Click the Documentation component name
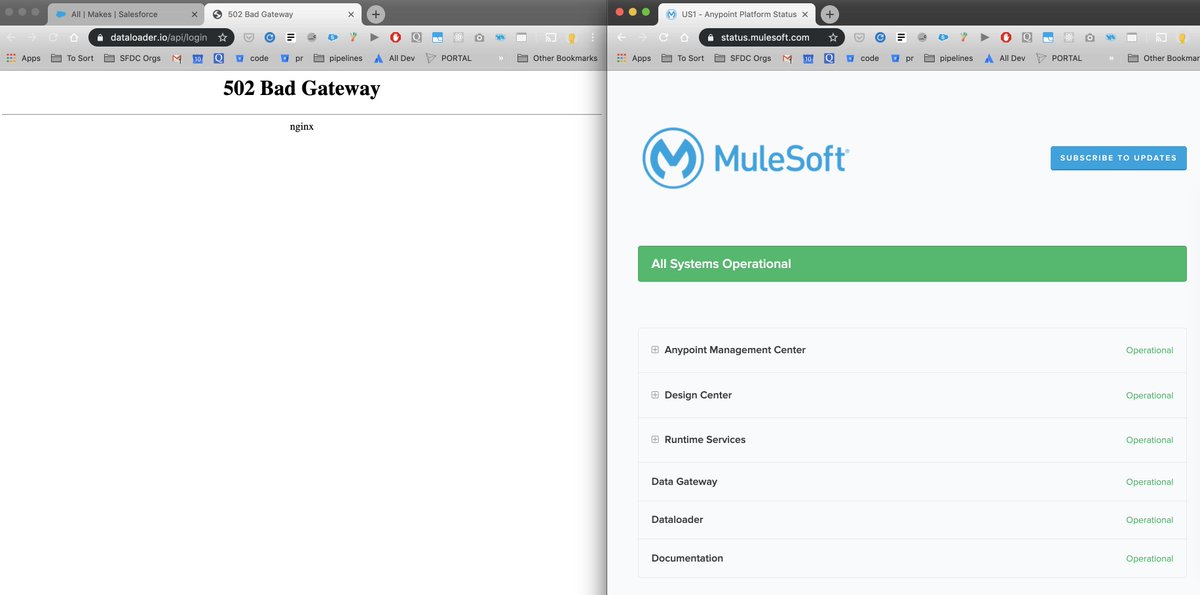The width and height of the screenshot is (1200, 595). (687, 558)
